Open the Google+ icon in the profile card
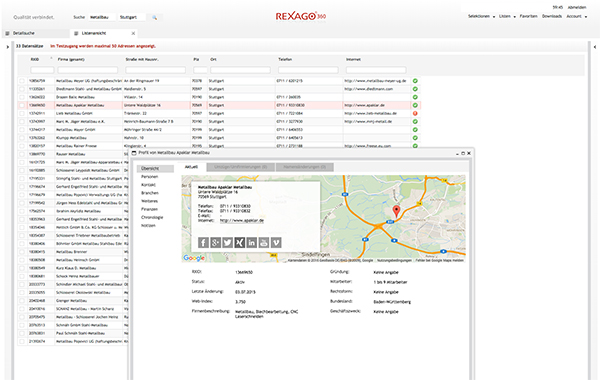Screen dimensions: 600x380 (x=215, y=243)
